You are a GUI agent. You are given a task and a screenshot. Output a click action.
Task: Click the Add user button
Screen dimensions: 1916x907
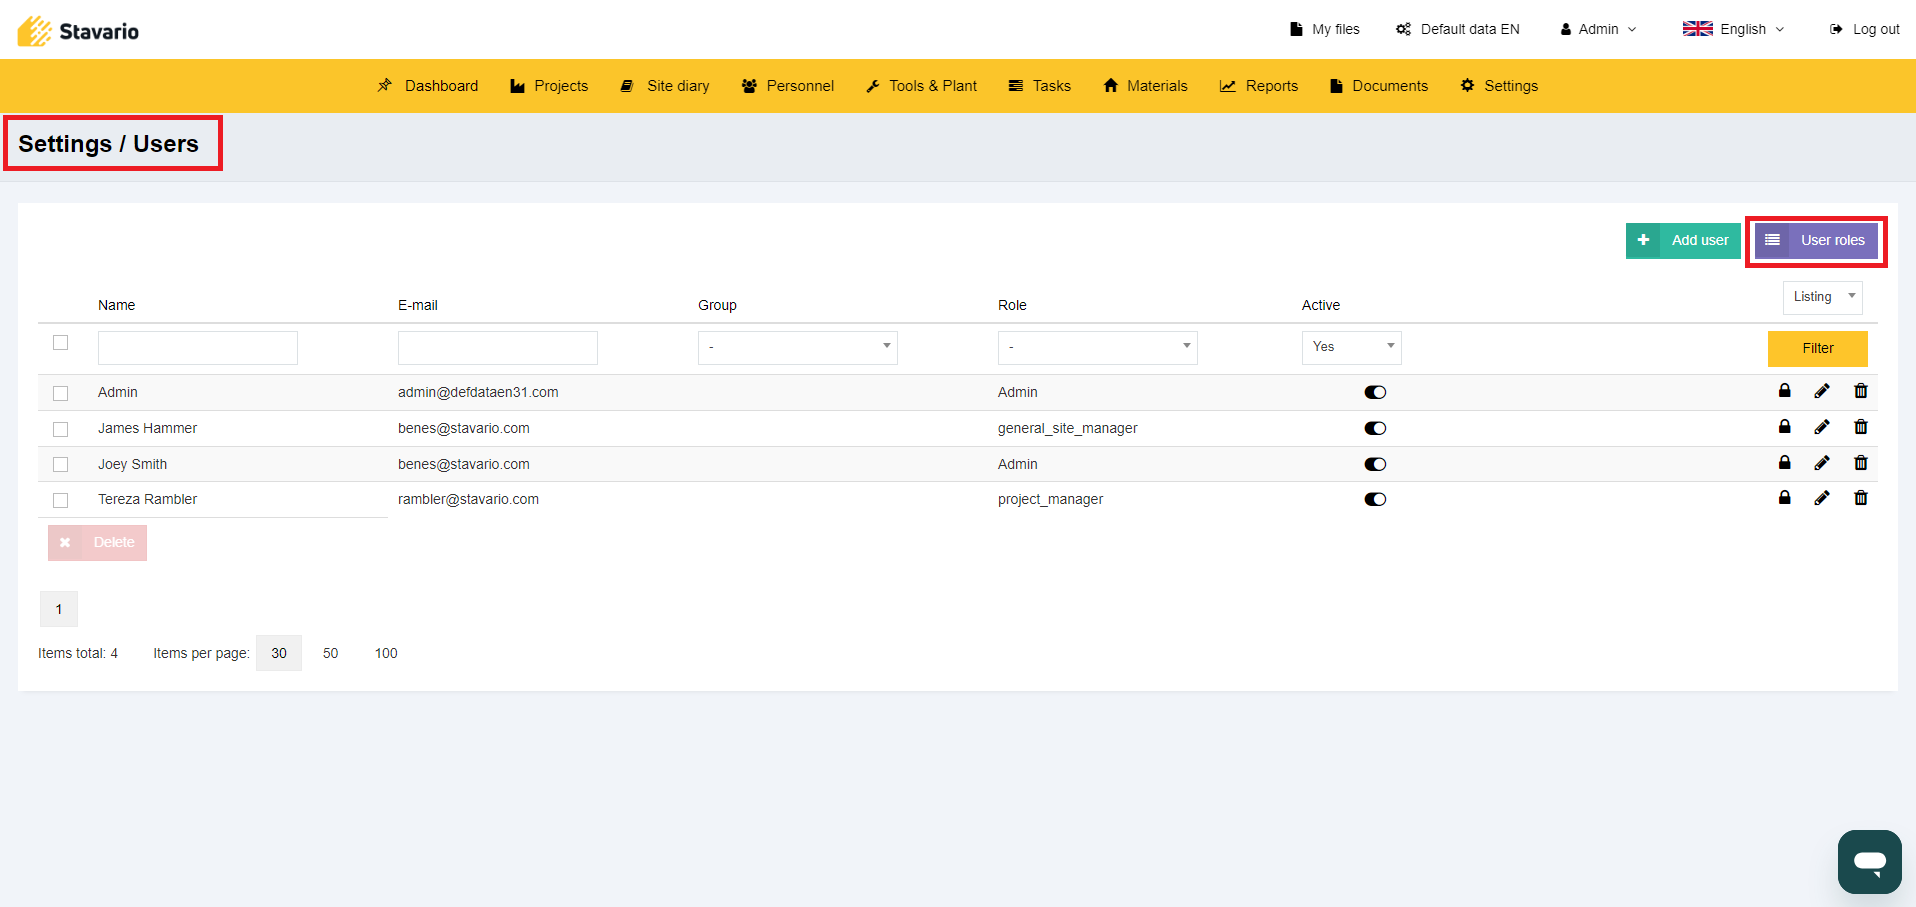[1683, 240]
